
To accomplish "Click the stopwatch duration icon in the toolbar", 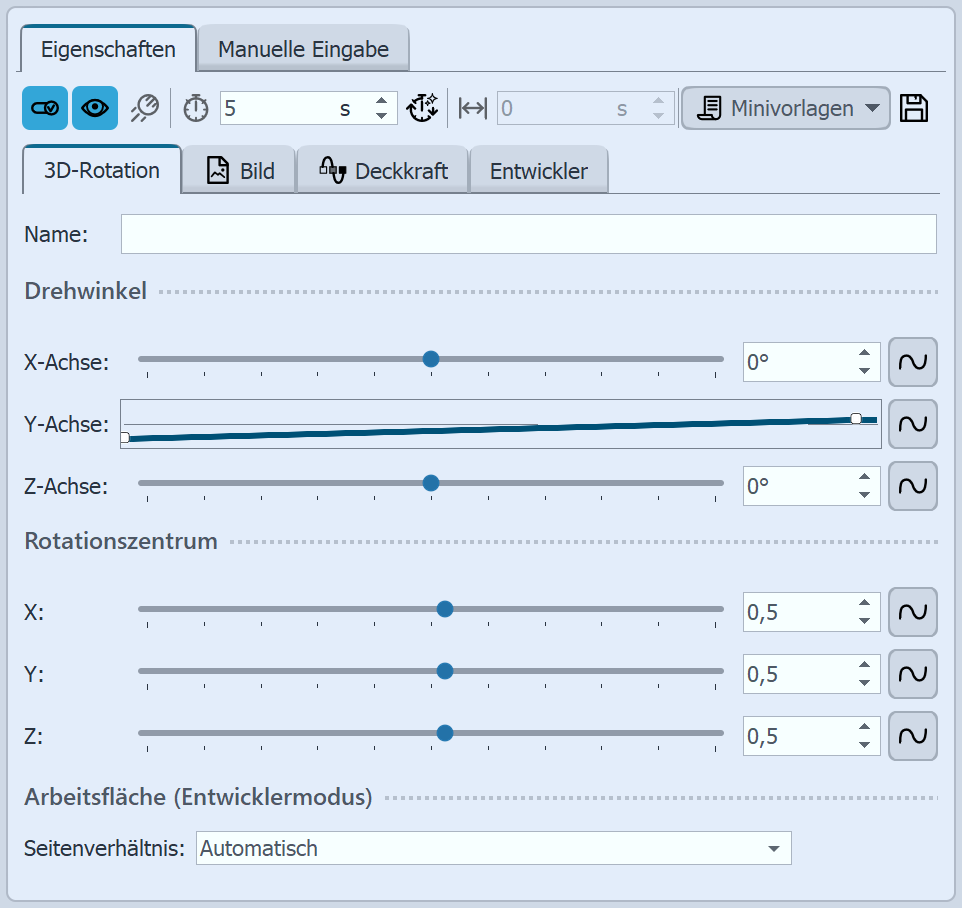I will click(x=195, y=108).
